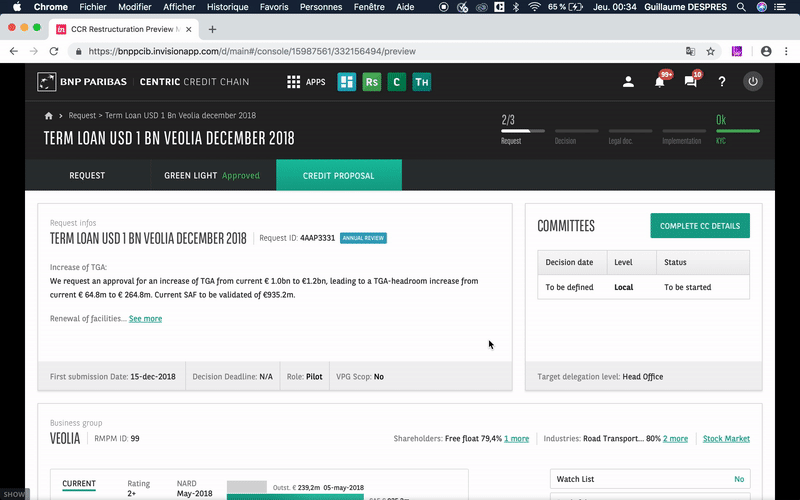Go forward to next page
The height and width of the screenshot is (500, 800).
[34, 51]
